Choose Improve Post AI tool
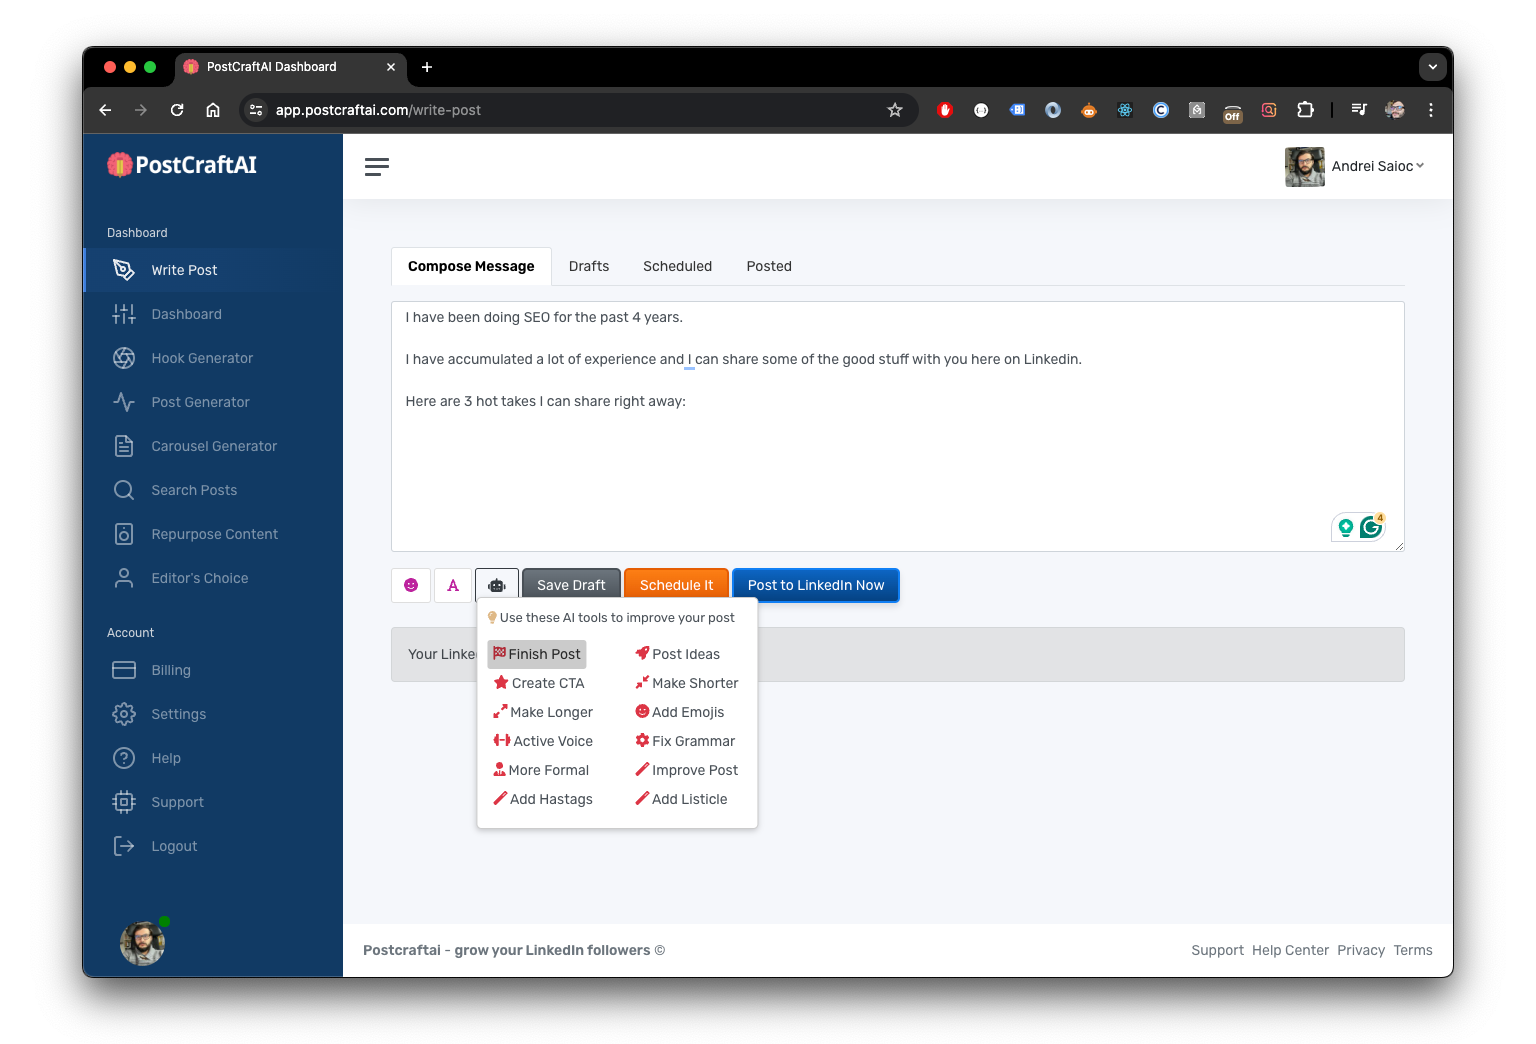This screenshot has height=1044, width=1536. 687,770
